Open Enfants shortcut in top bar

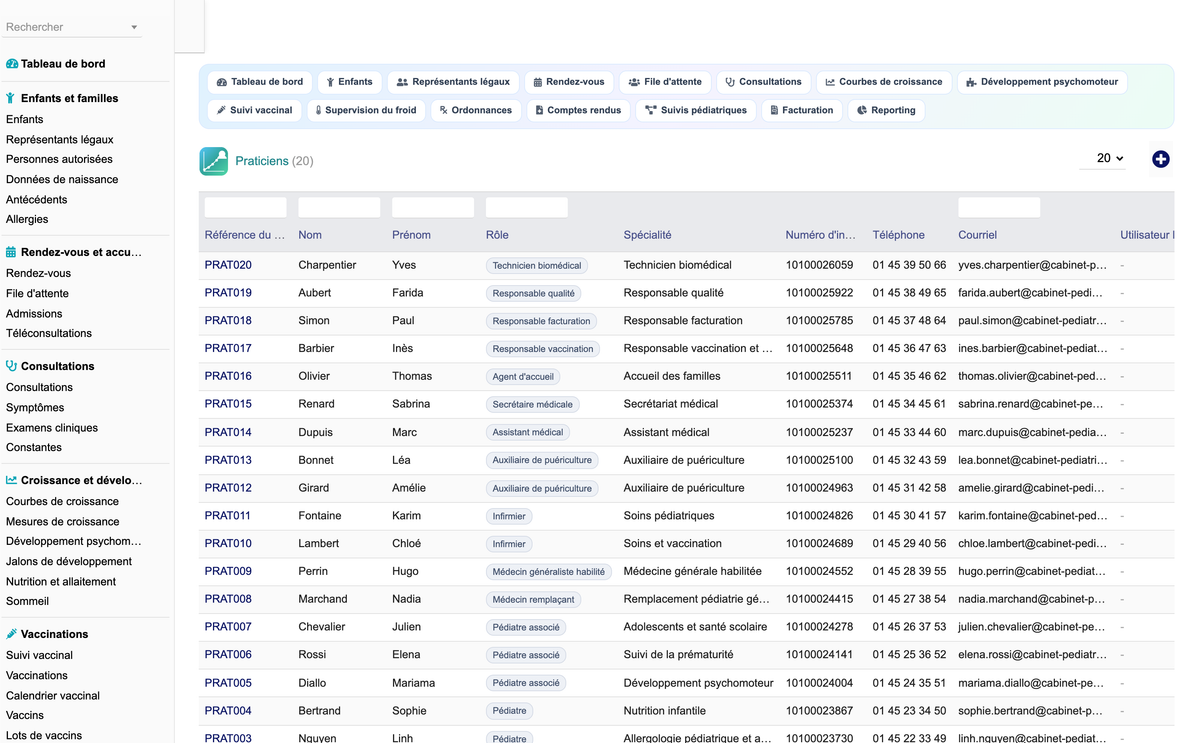[350, 82]
